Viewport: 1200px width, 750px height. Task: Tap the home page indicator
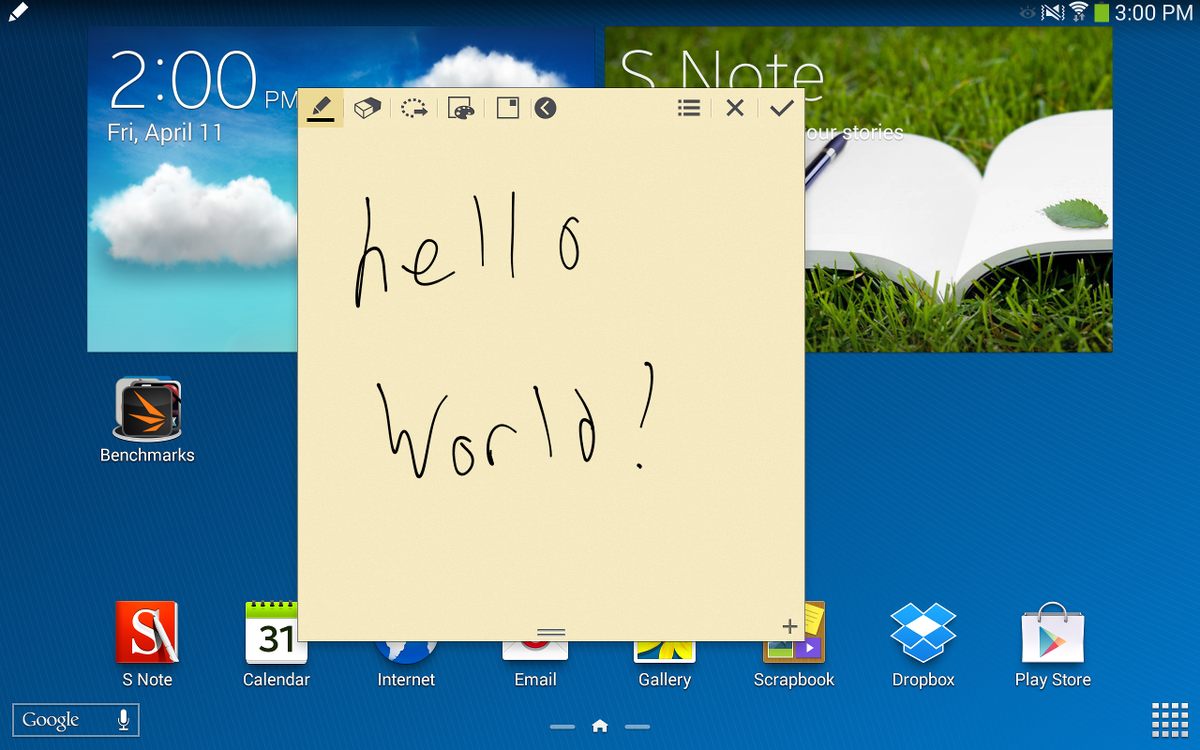tap(600, 726)
